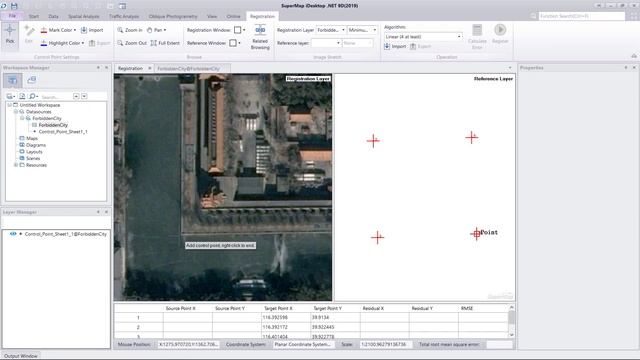Screen dimensions: 640x360
Task: Collapse the Datasources tree node
Action: 16,111
